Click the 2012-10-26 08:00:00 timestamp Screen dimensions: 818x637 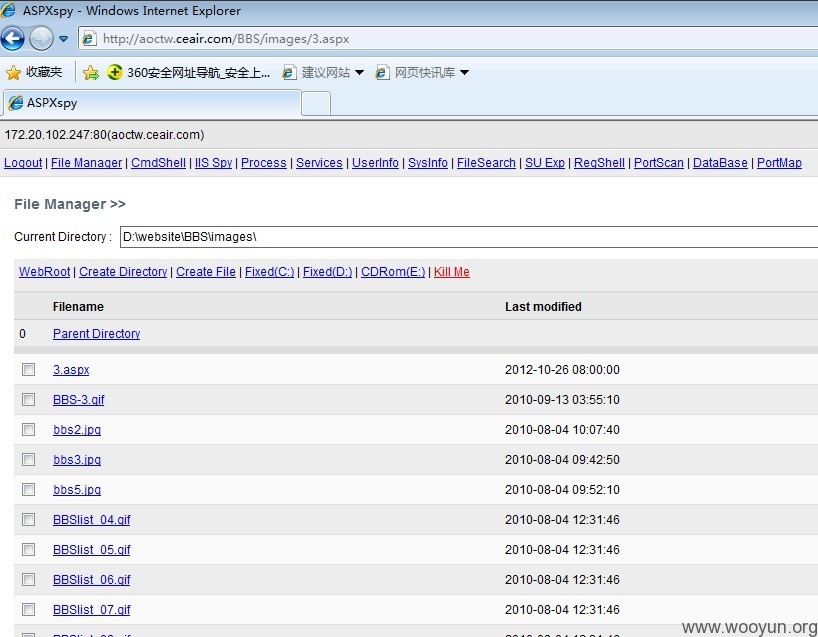pyautogui.click(x=562, y=370)
